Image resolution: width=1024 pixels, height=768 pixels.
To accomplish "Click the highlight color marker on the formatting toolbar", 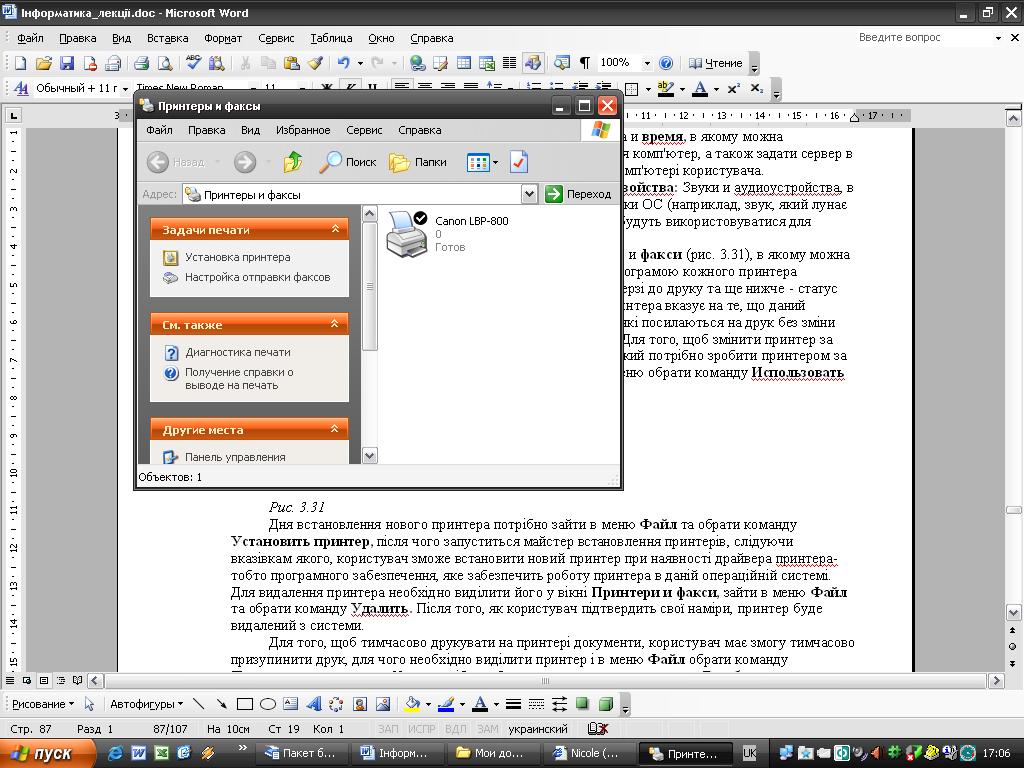I will [x=665, y=88].
